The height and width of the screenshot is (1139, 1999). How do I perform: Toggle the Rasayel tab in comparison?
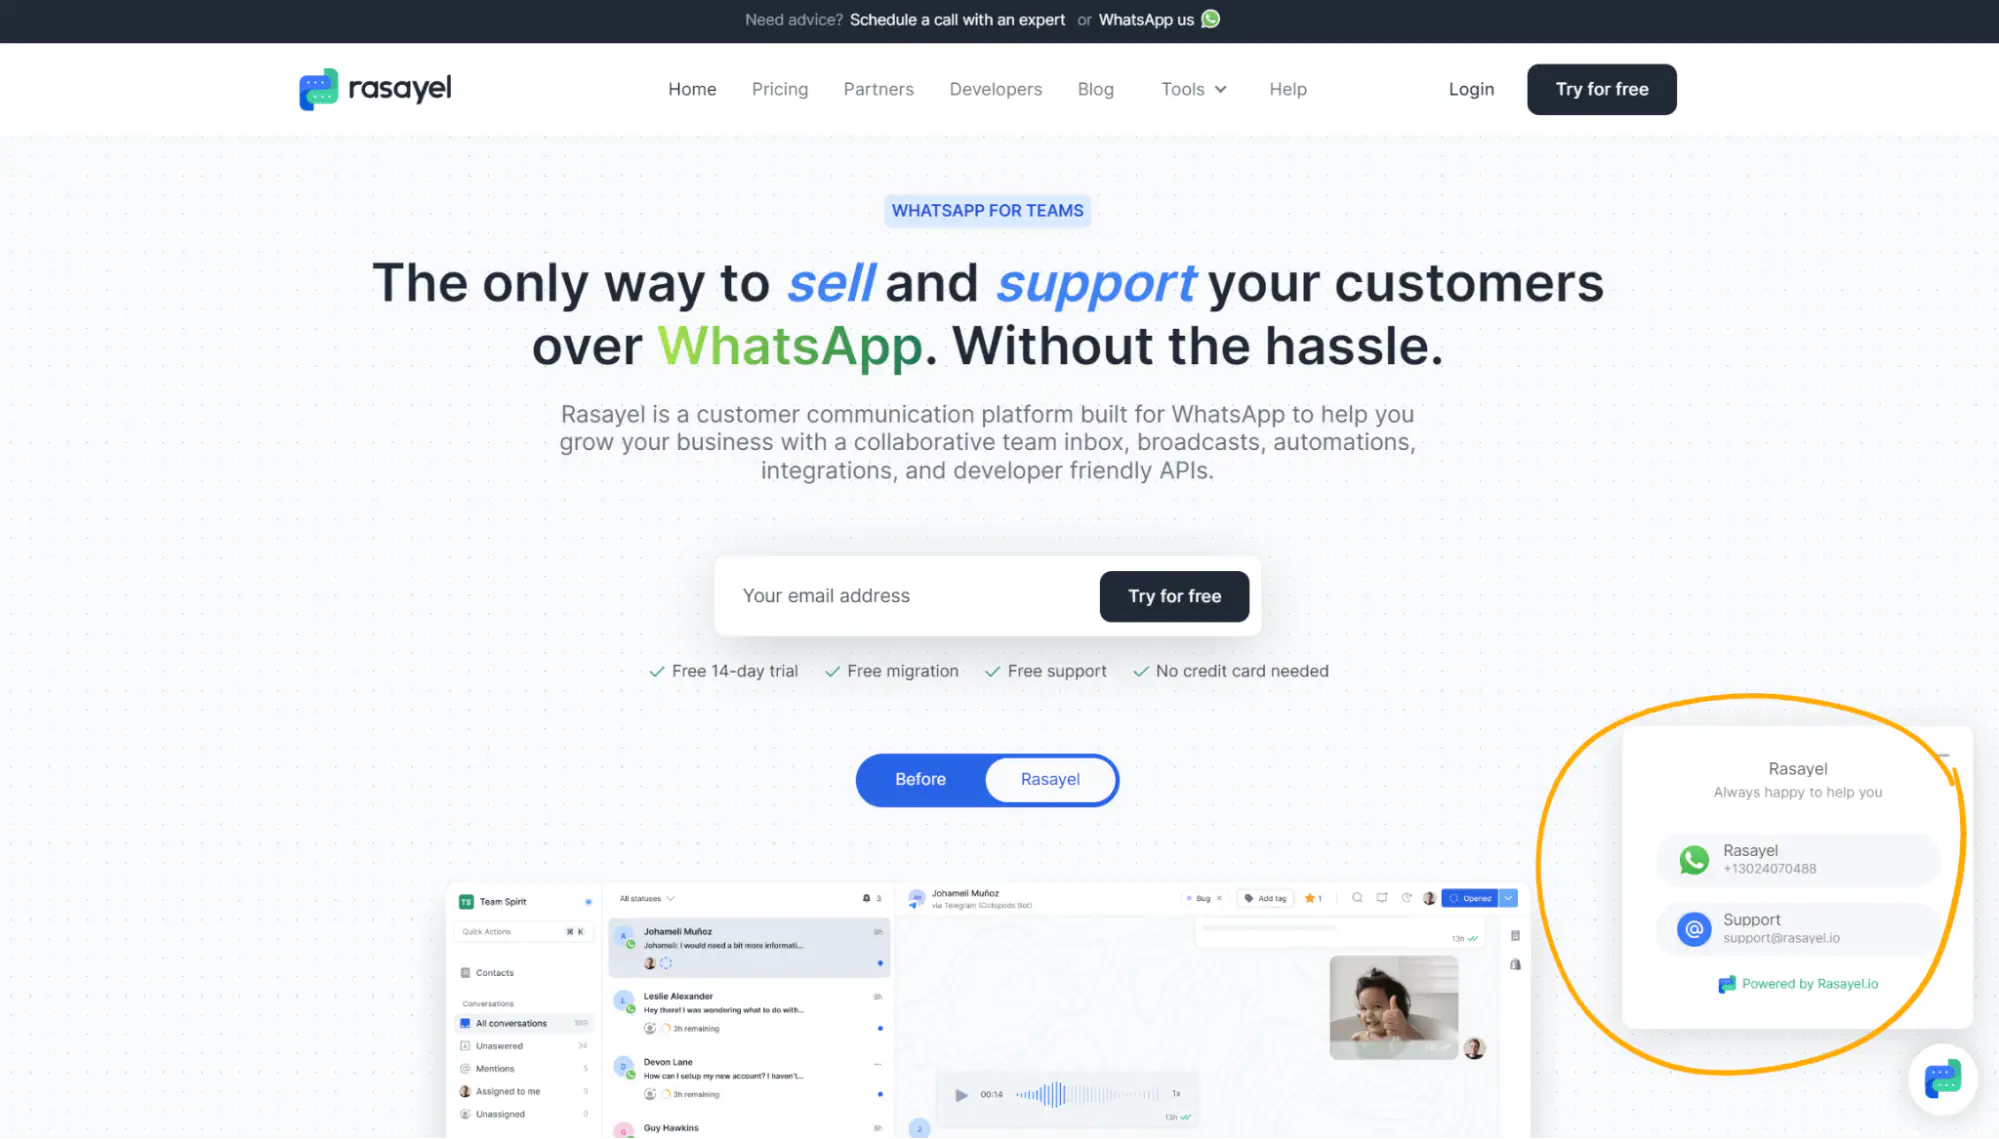coord(1050,779)
